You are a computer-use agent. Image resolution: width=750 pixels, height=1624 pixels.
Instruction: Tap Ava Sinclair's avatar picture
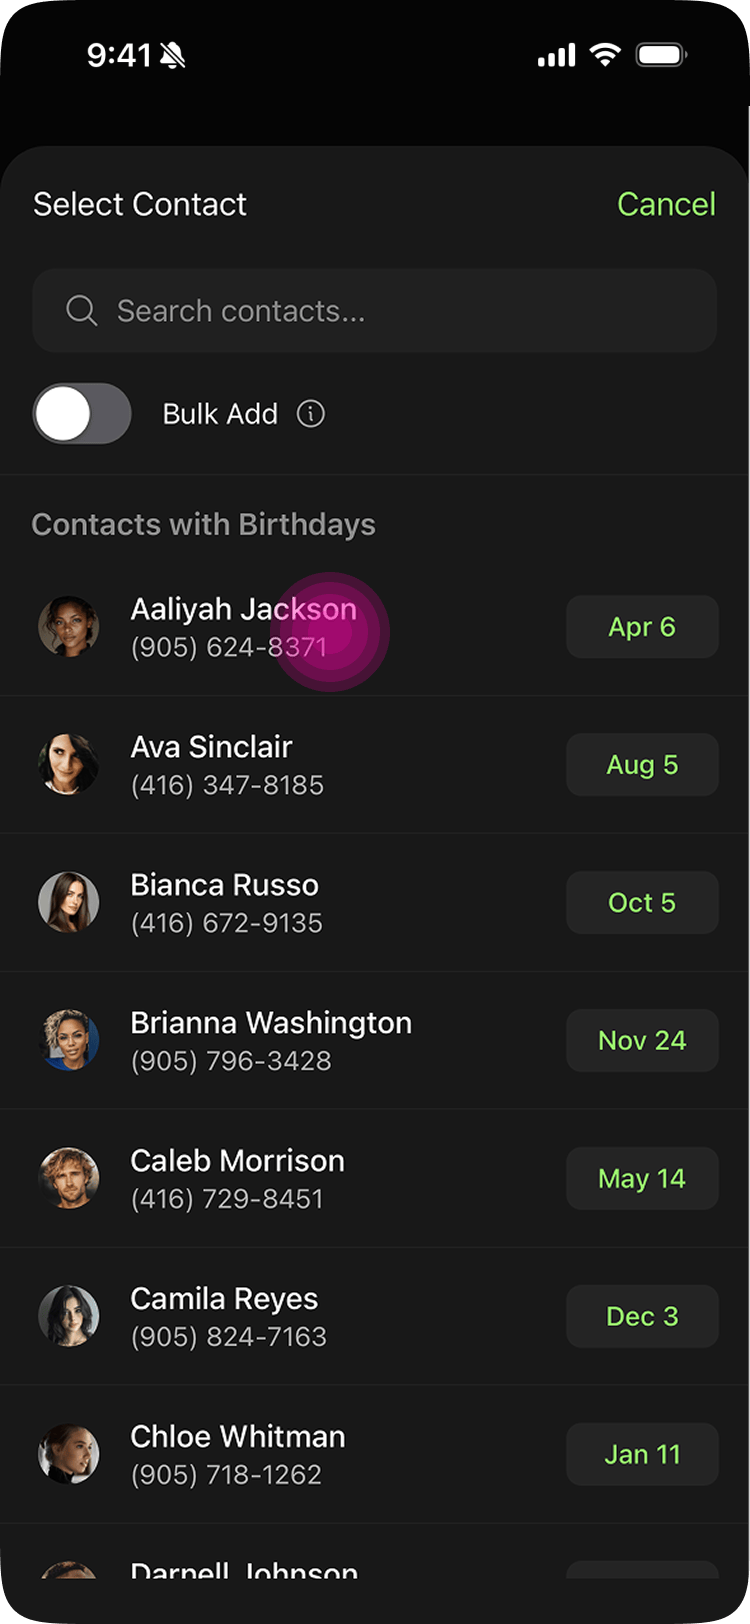tap(69, 765)
